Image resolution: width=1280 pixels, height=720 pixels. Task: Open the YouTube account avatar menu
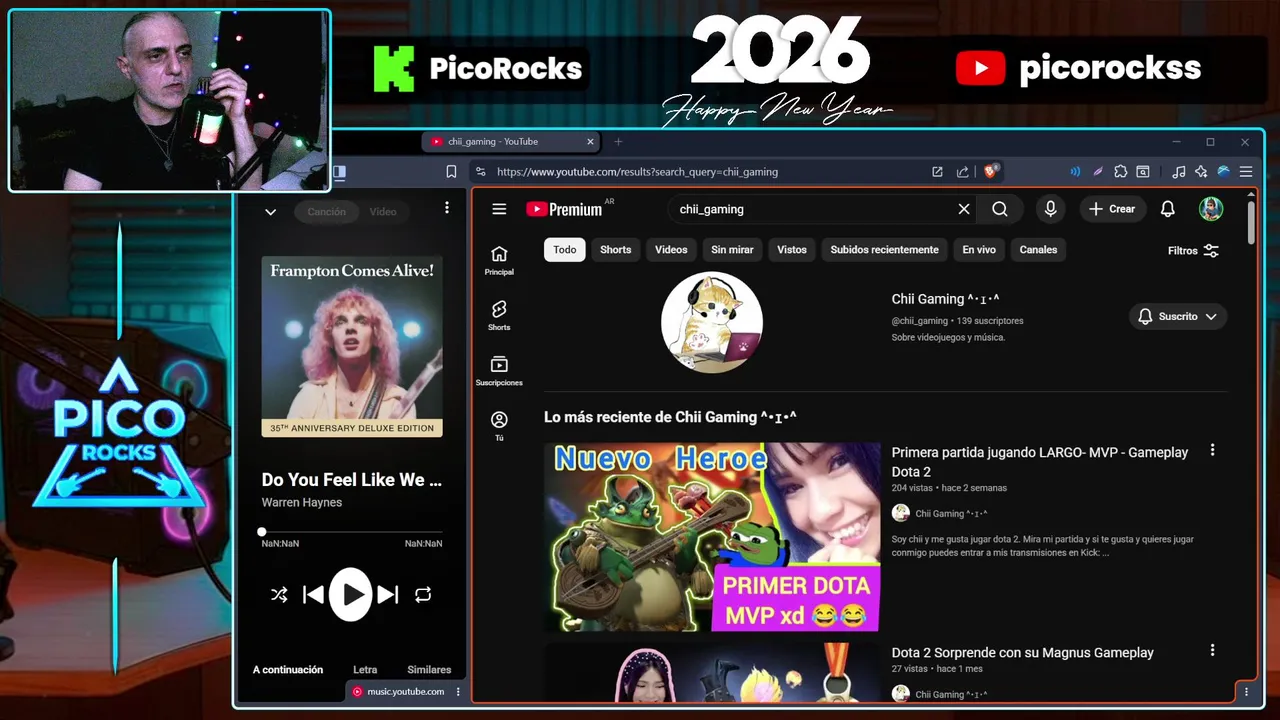coord(1211,209)
